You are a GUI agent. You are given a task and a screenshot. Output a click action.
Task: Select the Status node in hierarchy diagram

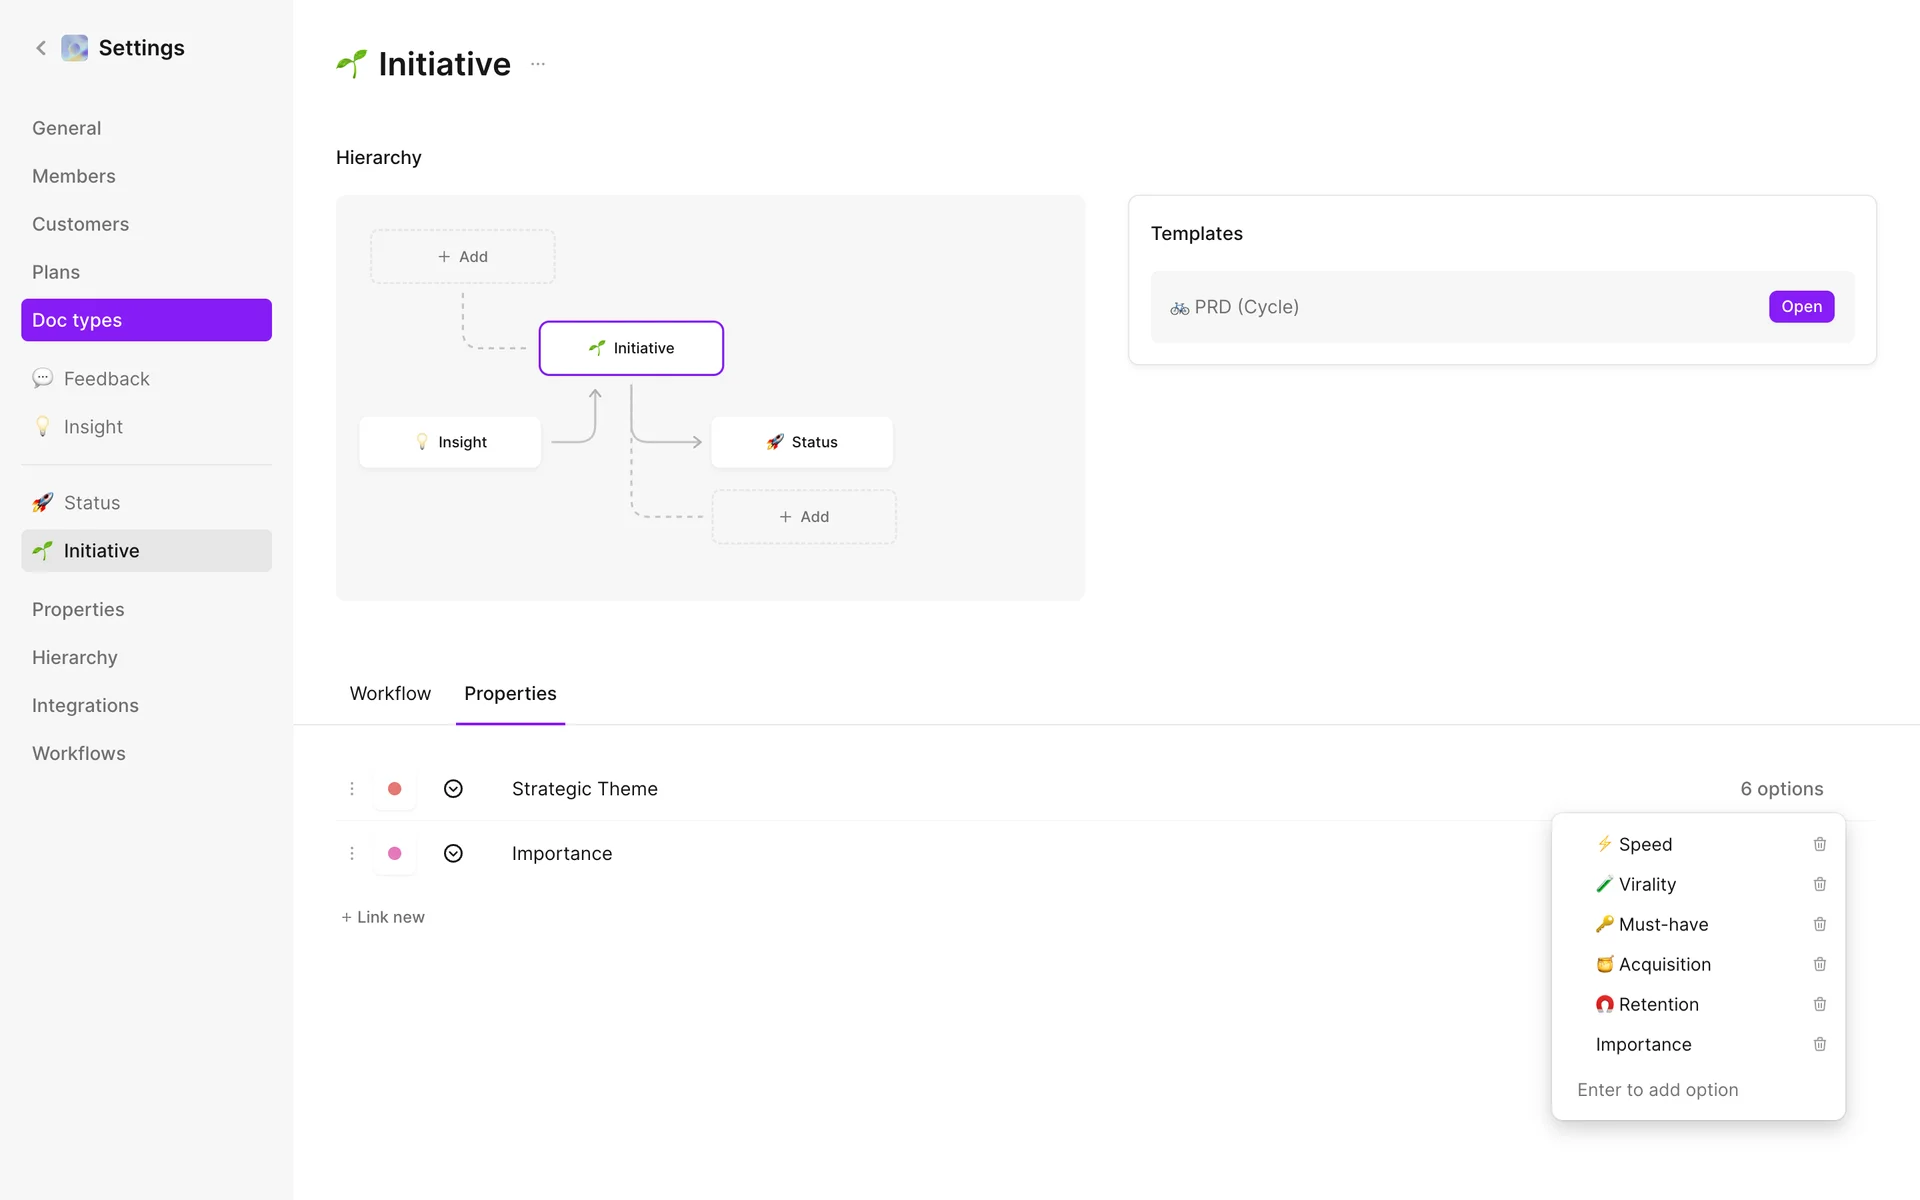coord(802,442)
